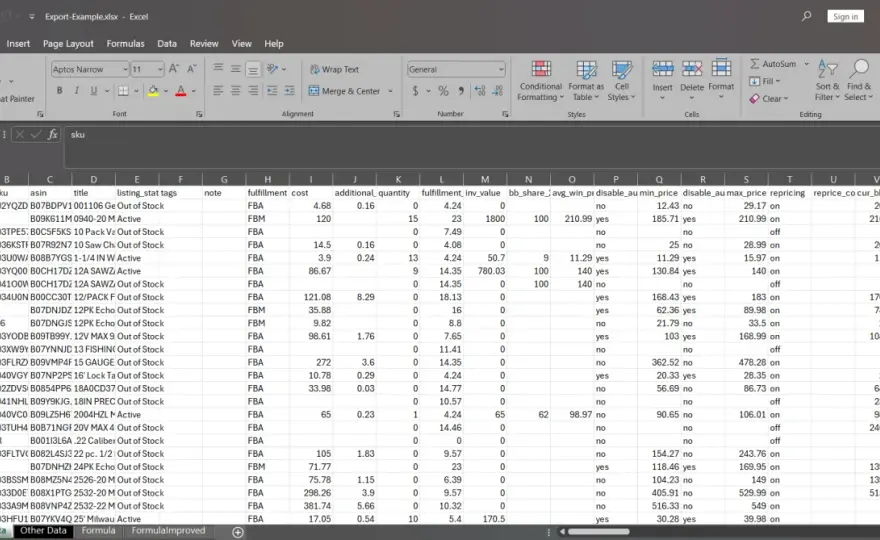Open Cell Styles menu
The height and width of the screenshot is (540, 880).
click(x=621, y=81)
